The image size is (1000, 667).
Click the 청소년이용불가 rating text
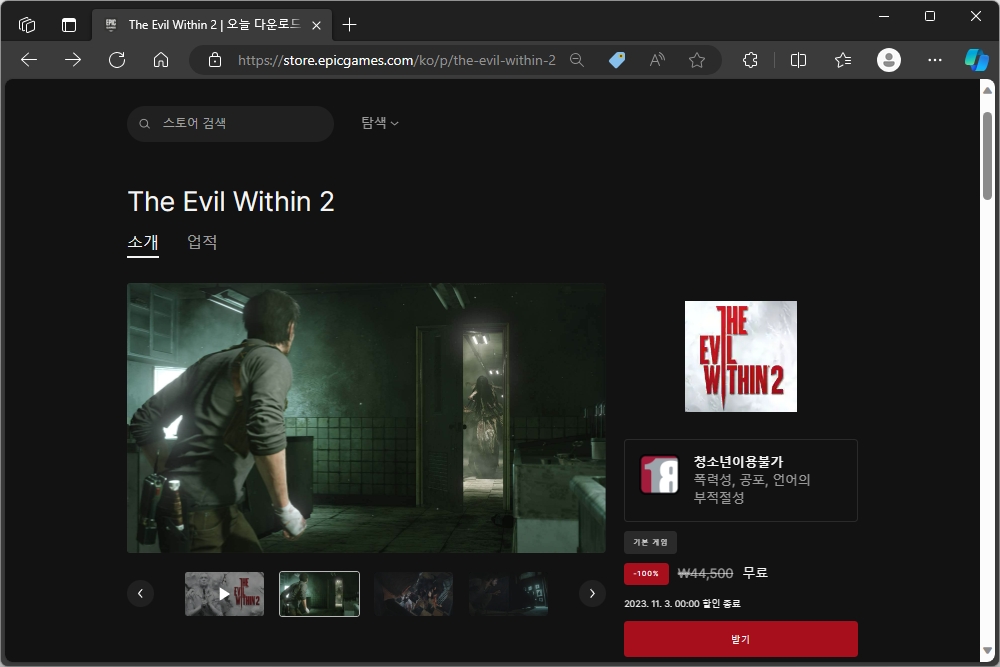(x=739, y=462)
